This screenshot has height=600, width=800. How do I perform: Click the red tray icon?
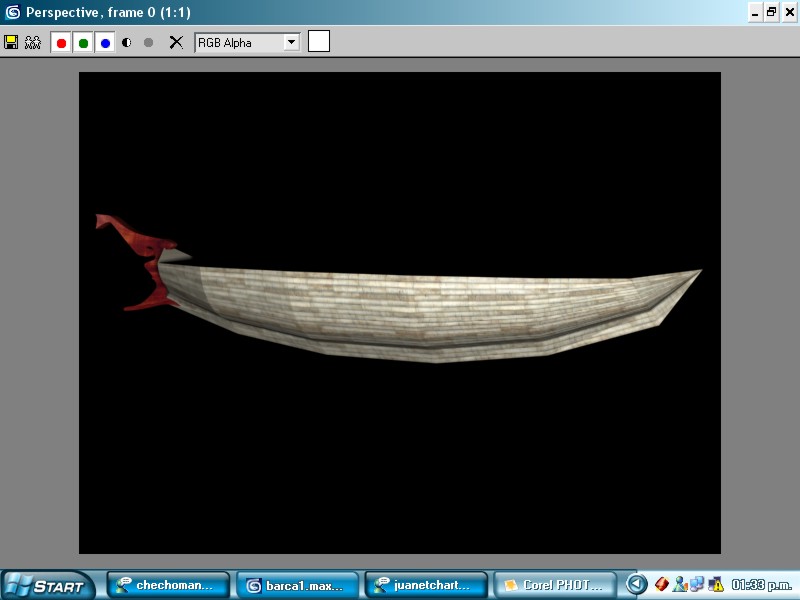(662, 584)
